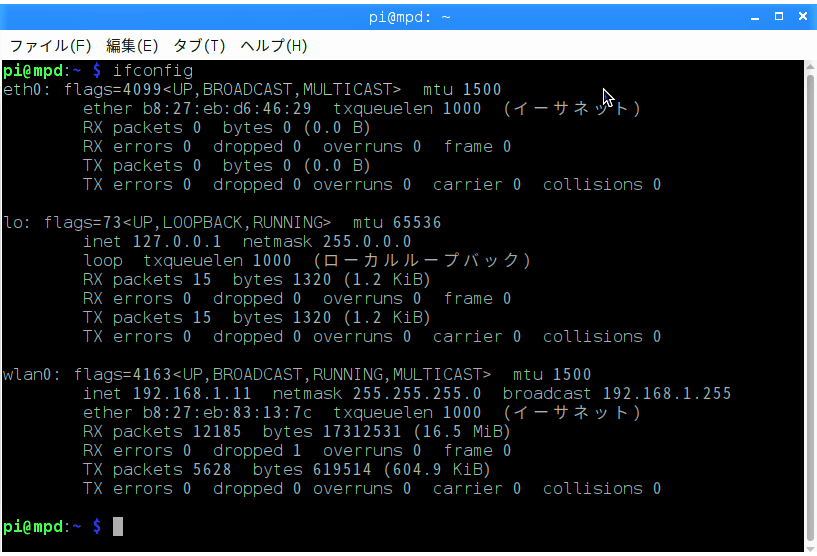
Task: Click the terminal cursor block
Action: tap(118, 526)
